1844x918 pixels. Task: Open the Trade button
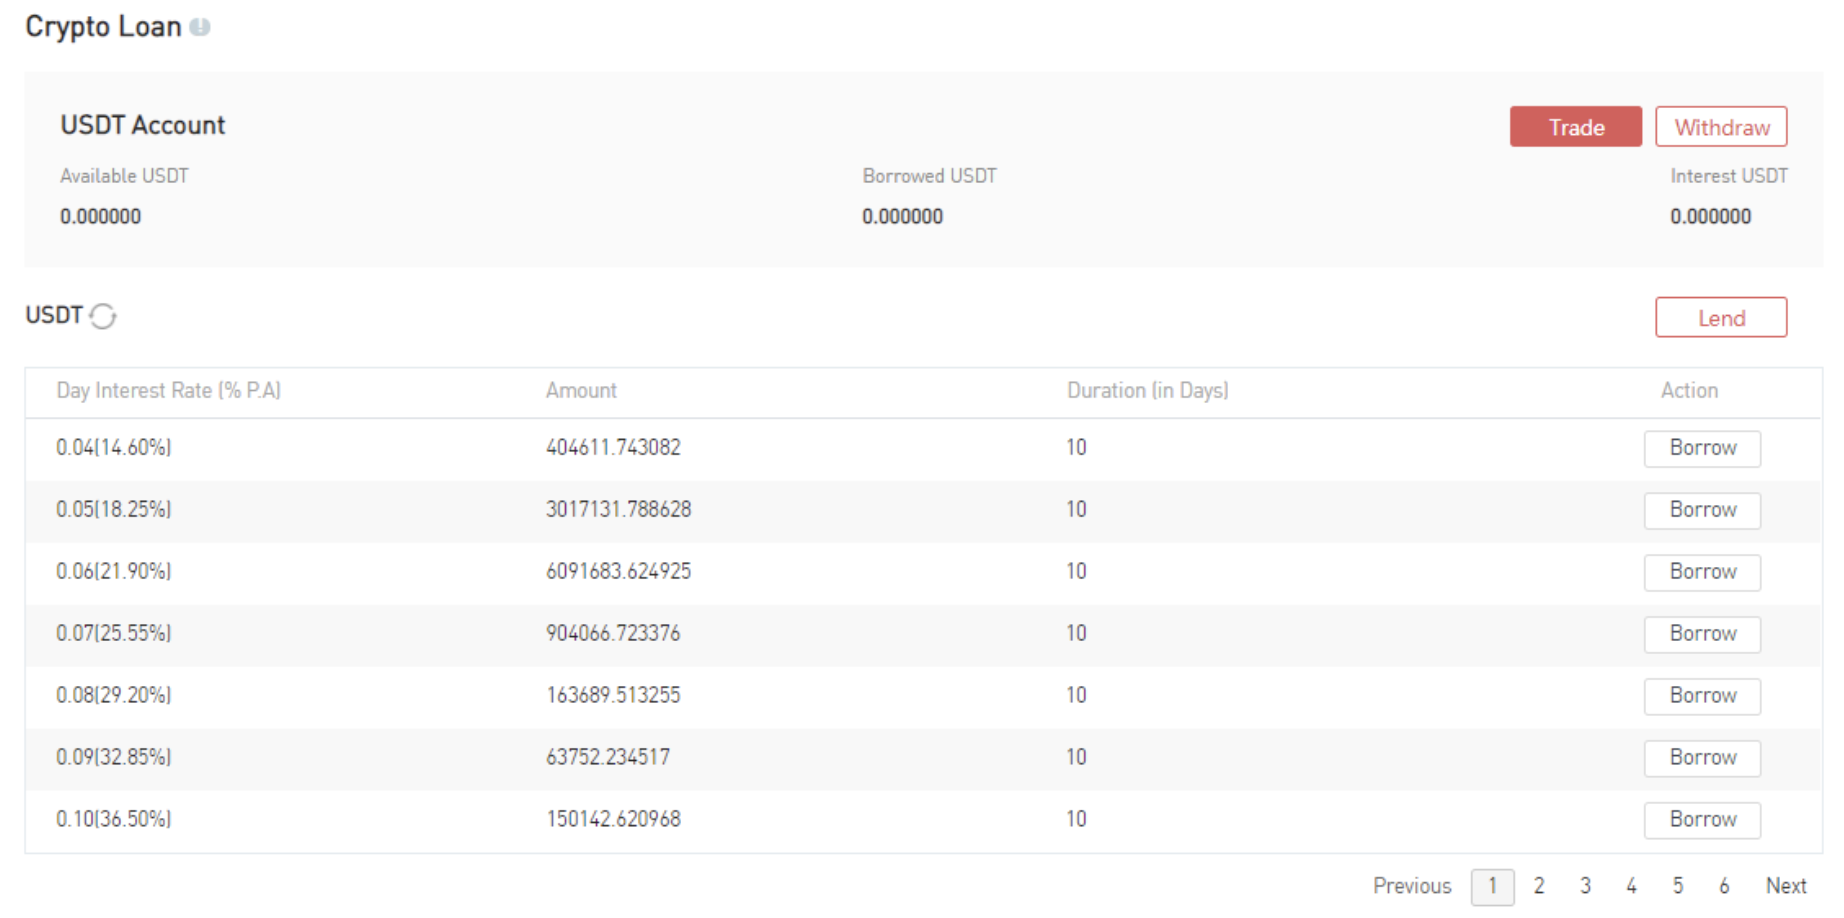(x=1576, y=127)
